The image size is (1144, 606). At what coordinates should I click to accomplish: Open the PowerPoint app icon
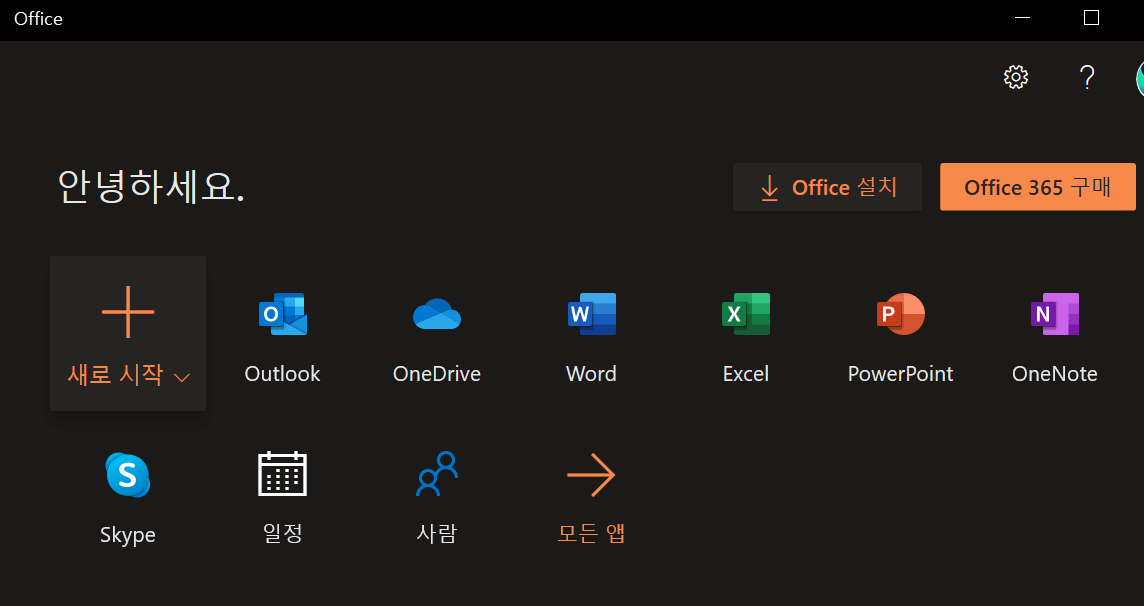900,314
